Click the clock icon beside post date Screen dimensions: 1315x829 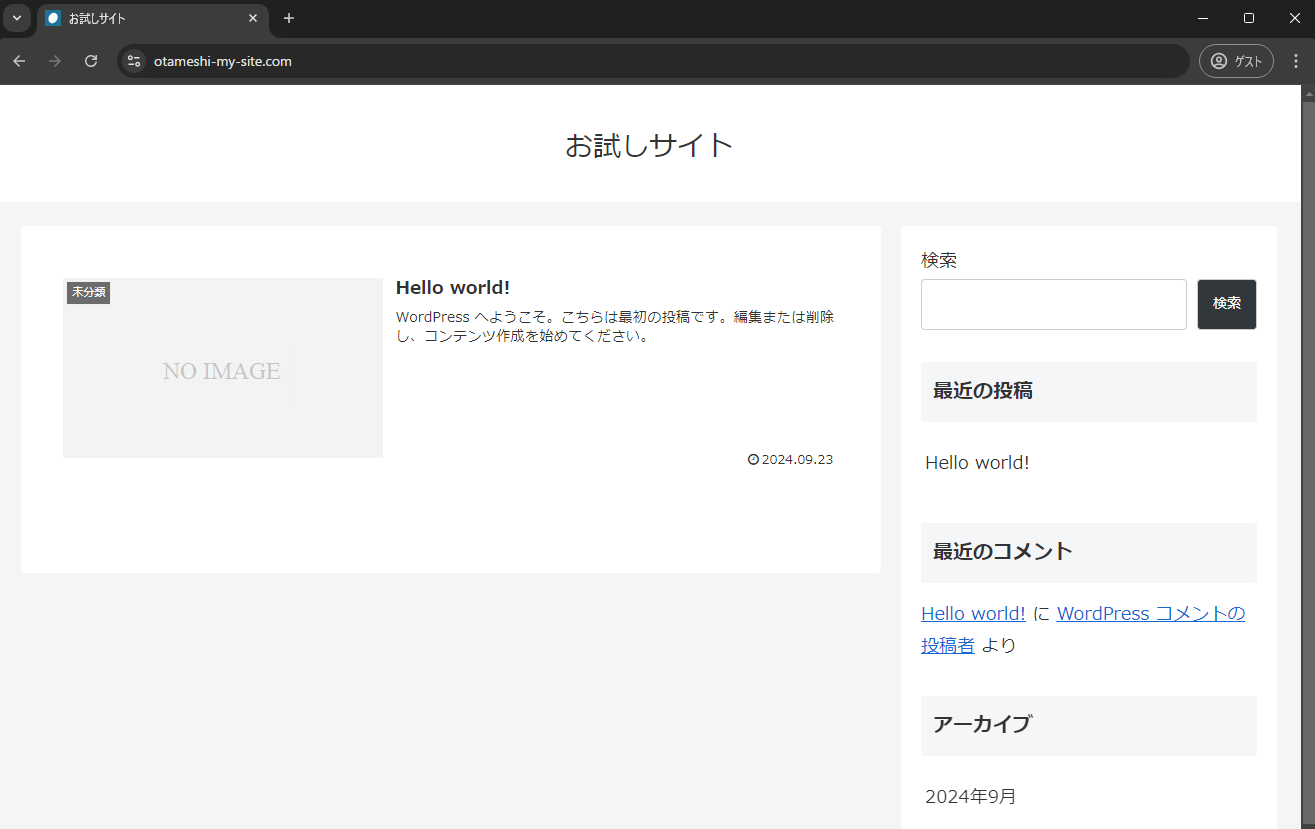tap(753, 460)
